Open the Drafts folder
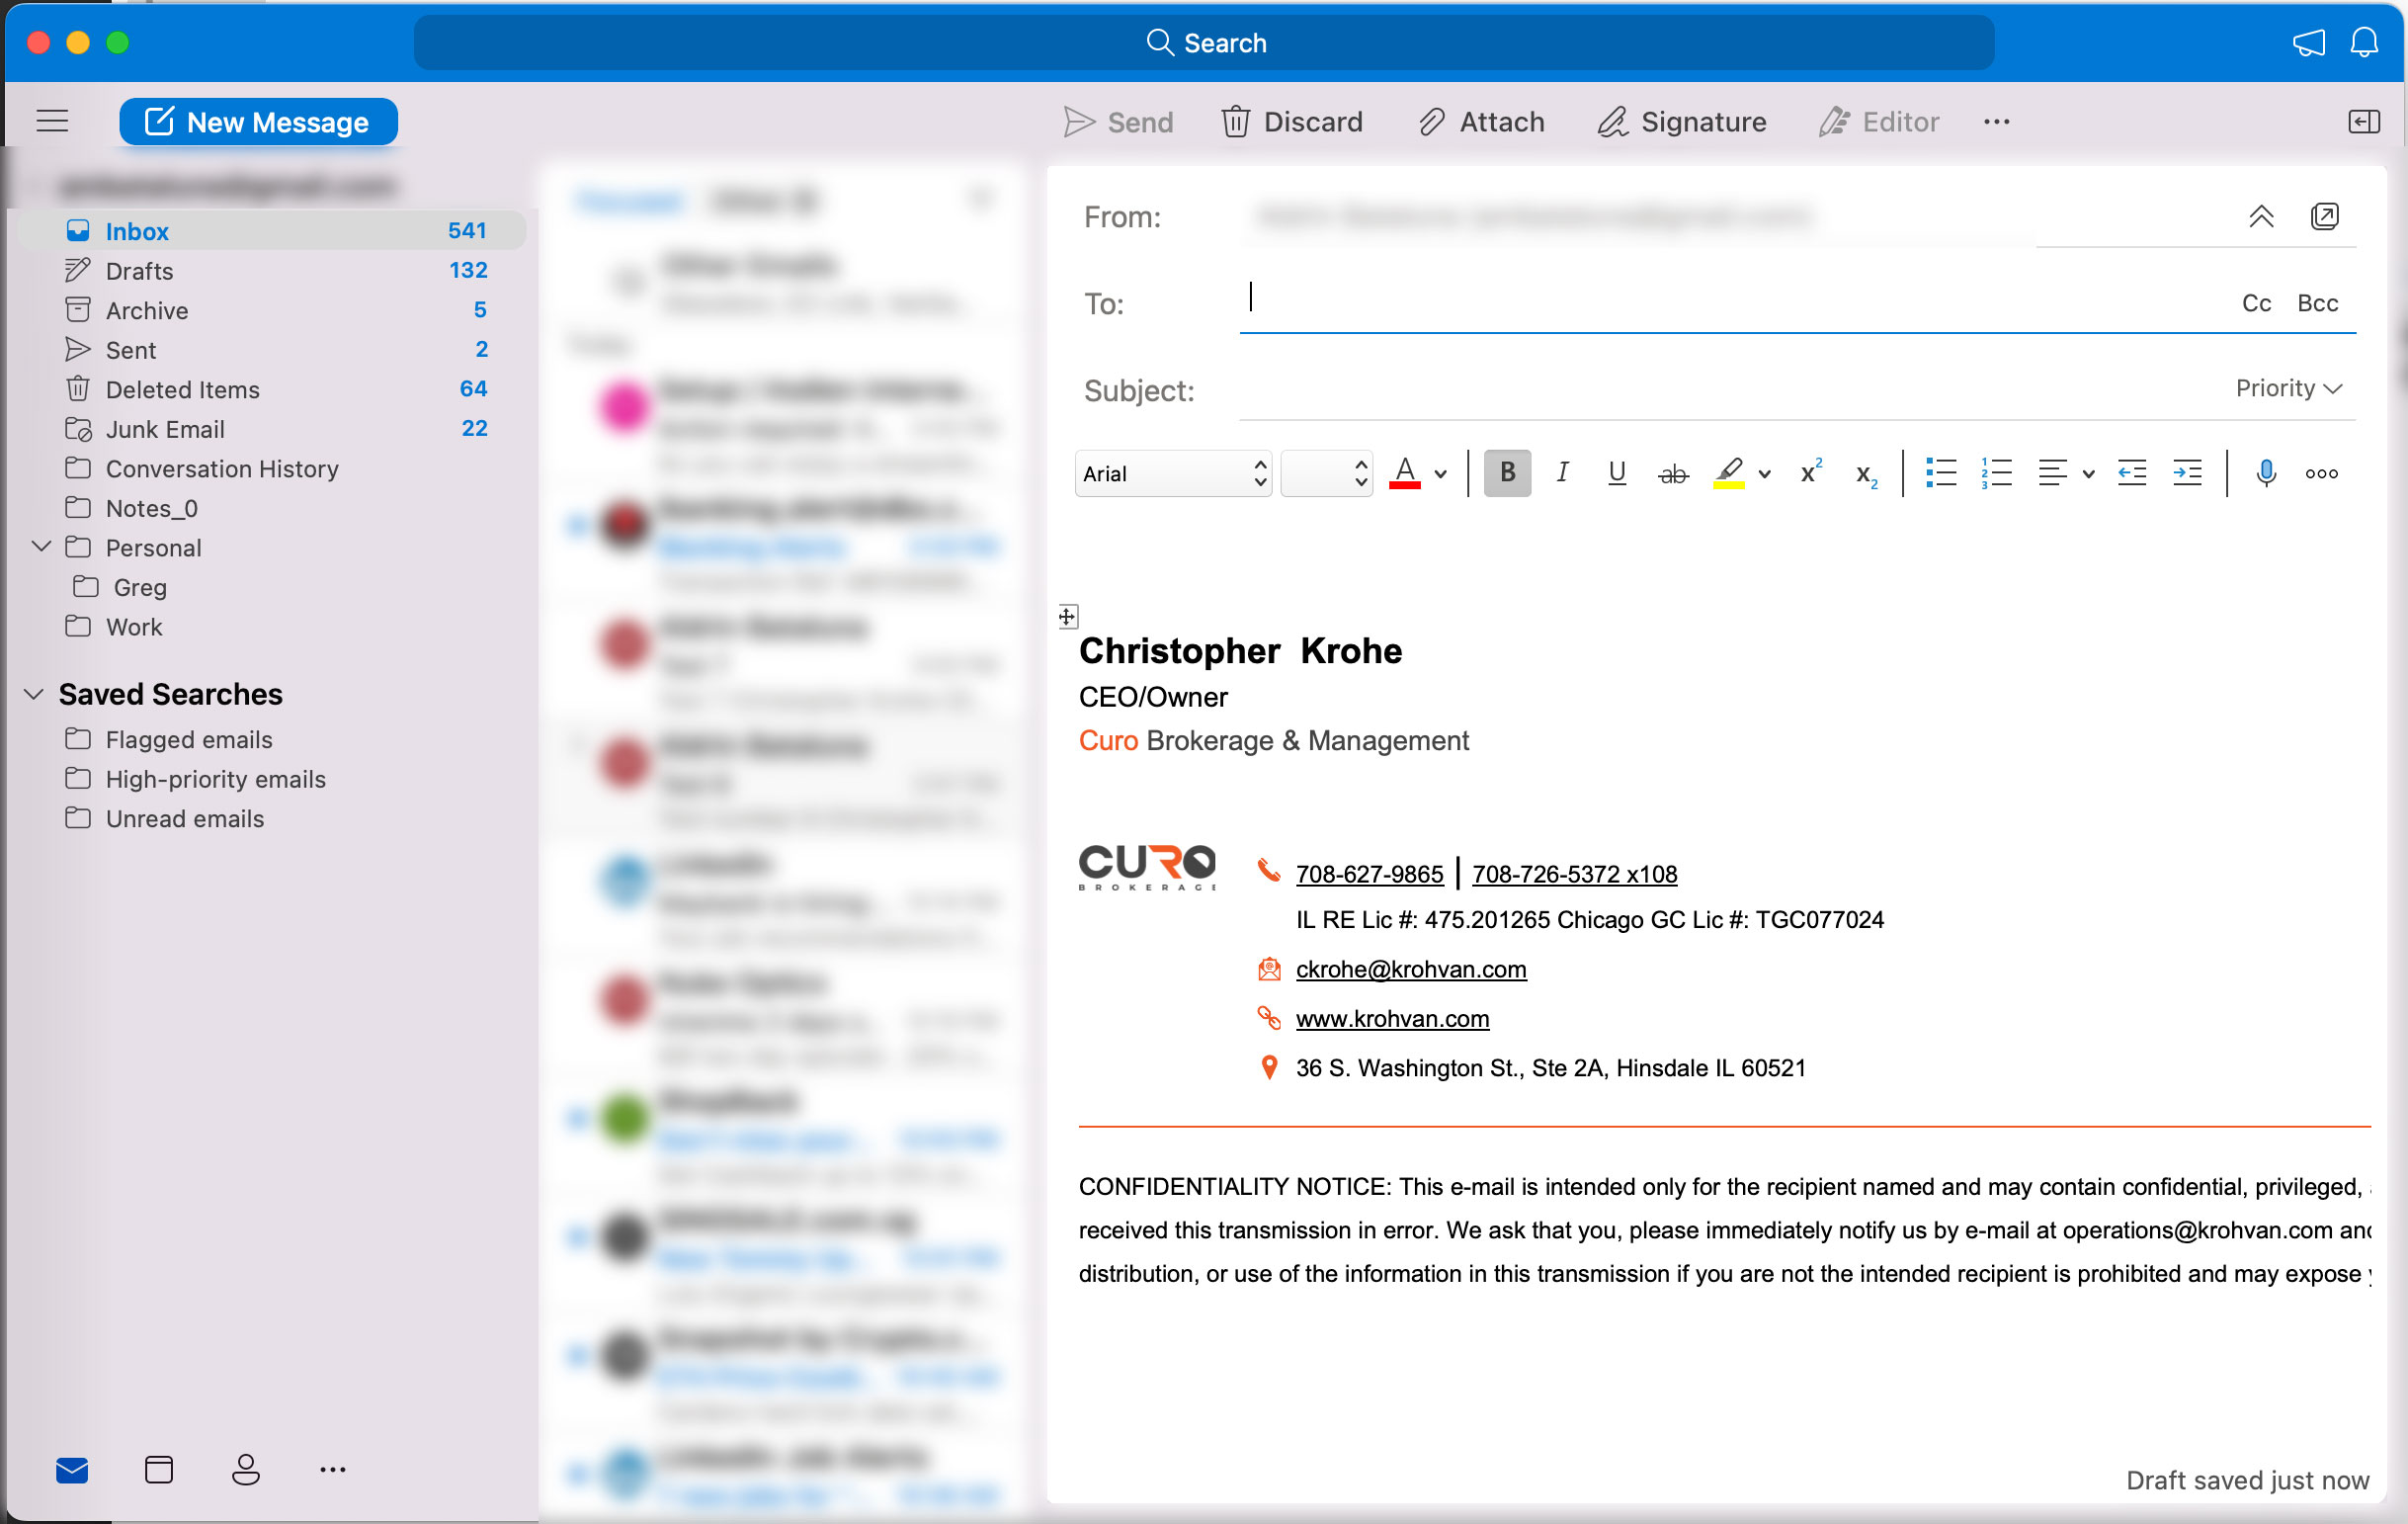 (x=139, y=271)
